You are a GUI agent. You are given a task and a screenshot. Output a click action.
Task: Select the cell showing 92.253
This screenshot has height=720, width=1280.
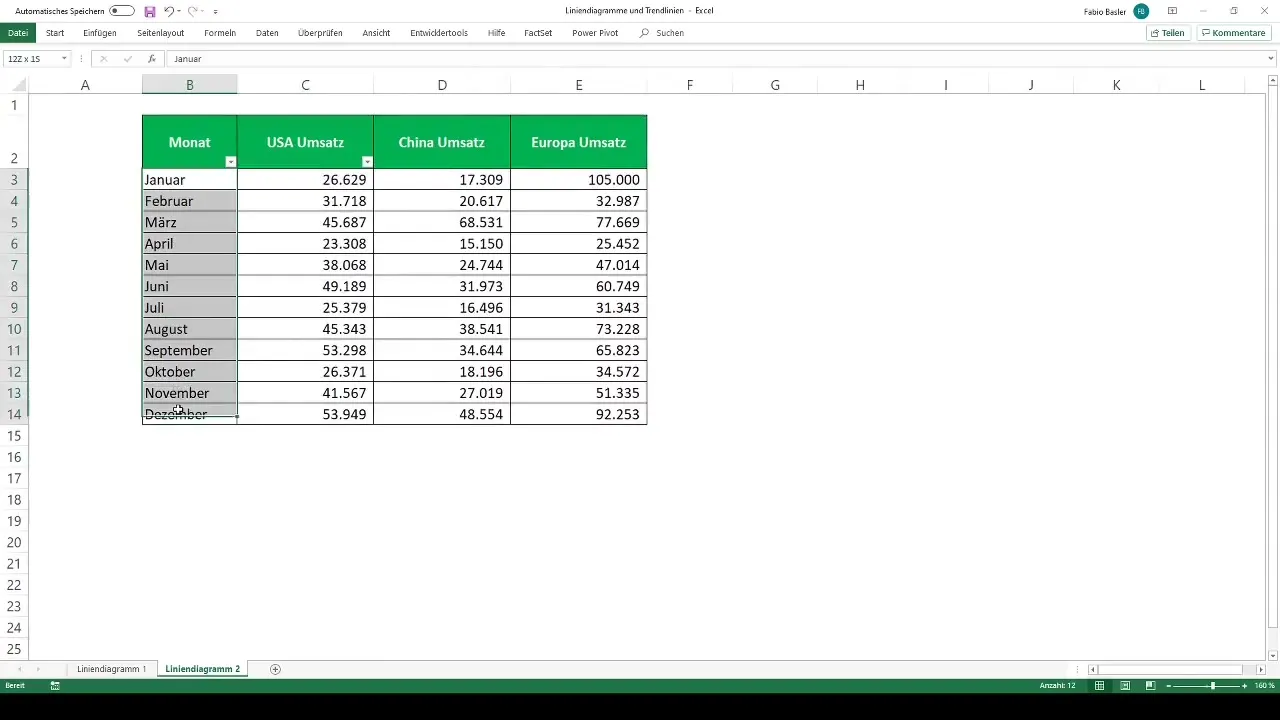[579, 414]
